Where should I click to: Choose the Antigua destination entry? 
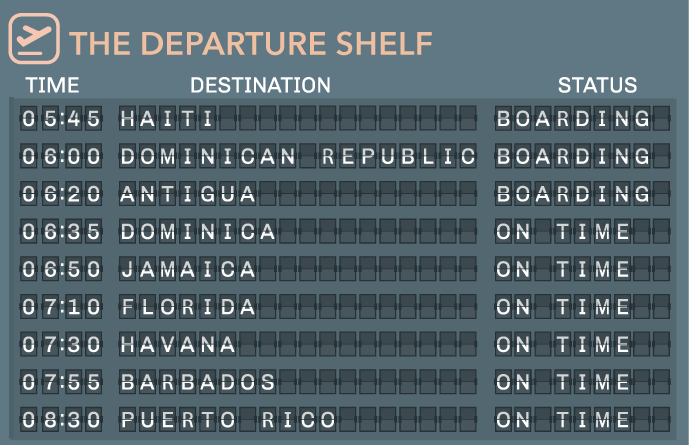[188, 194]
